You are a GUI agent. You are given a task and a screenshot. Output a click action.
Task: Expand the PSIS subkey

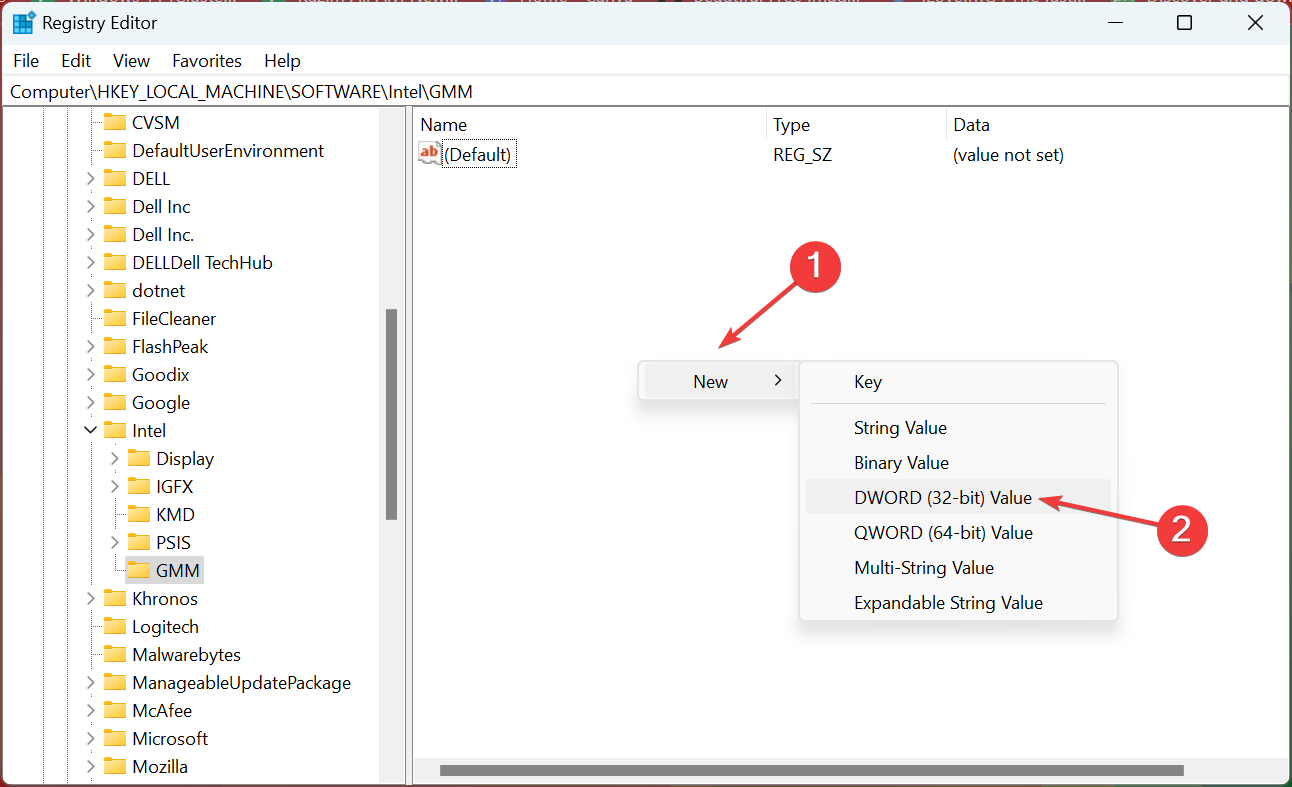pos(115,543)
